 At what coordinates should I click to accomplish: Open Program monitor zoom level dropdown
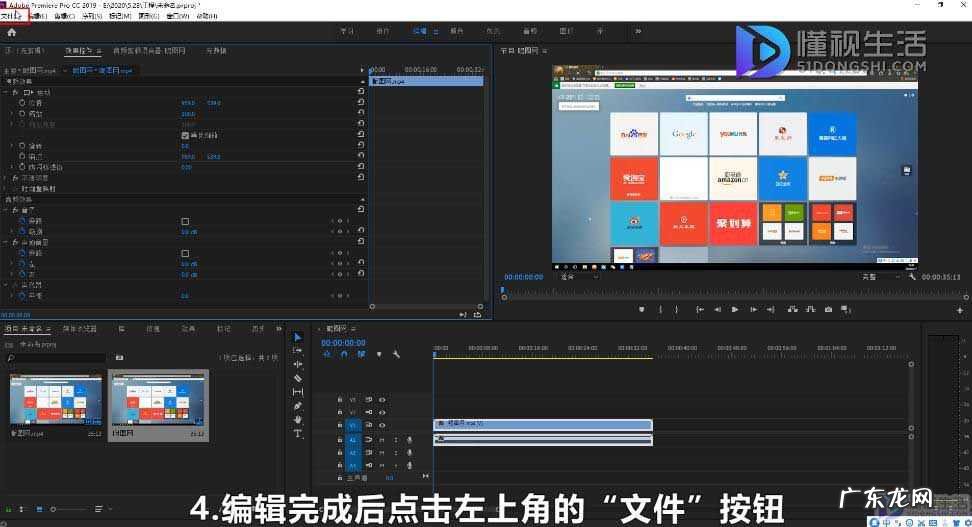click(578, 277)
